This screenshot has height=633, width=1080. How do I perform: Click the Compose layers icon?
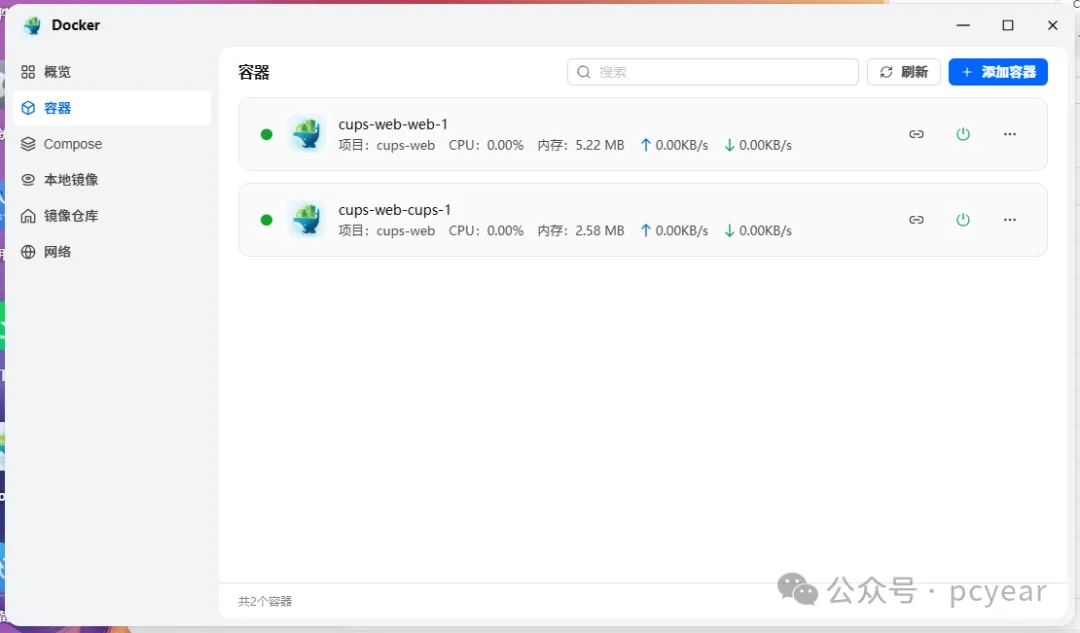[x=28, y=144]
